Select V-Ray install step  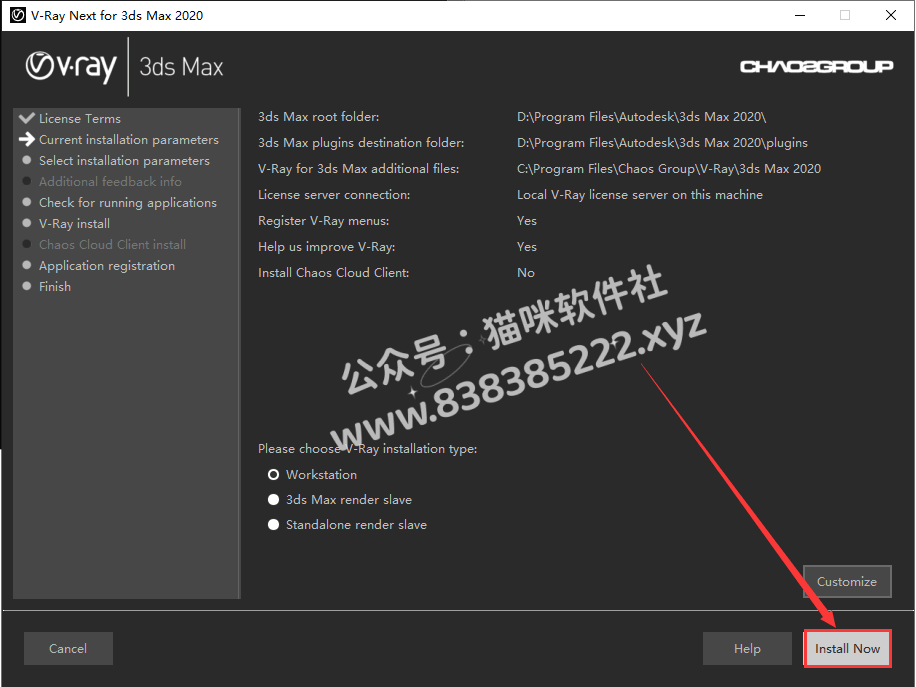74,224
